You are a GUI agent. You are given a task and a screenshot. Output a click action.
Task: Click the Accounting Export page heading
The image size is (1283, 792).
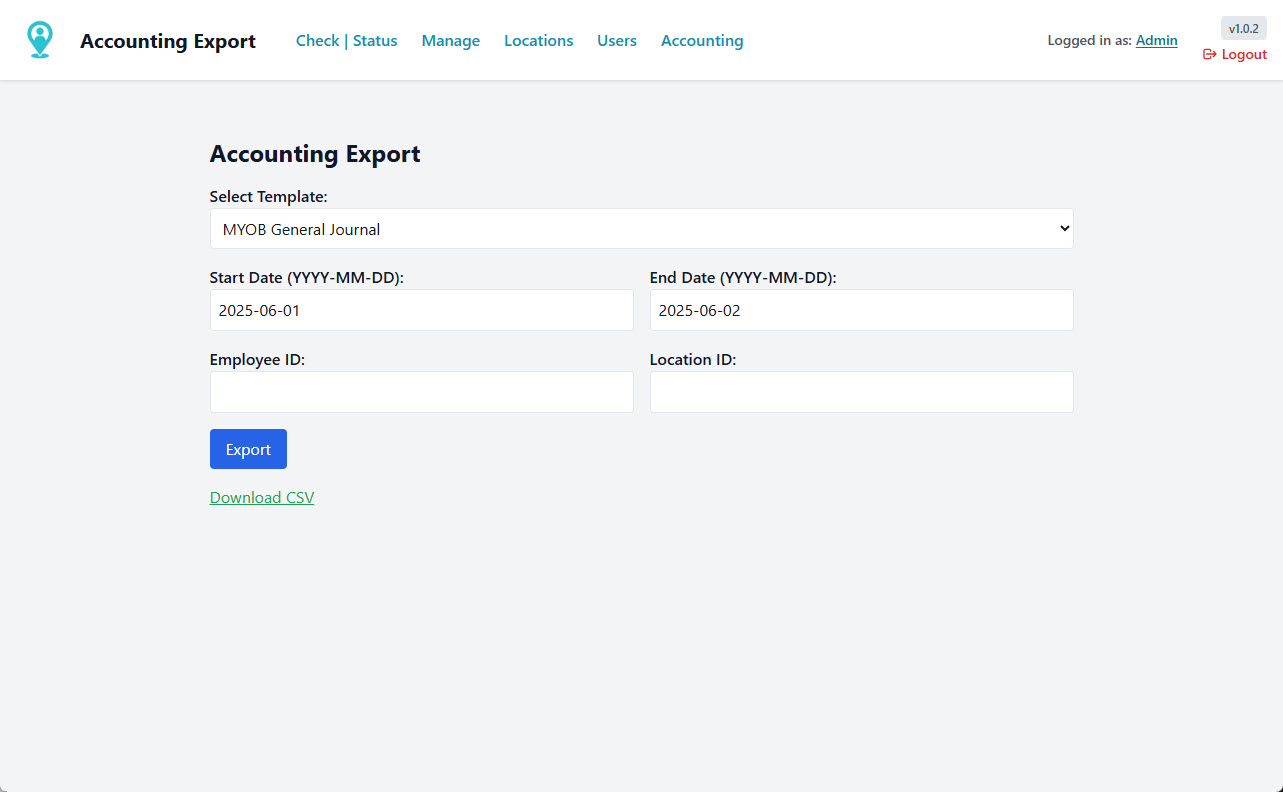(315, 154)
